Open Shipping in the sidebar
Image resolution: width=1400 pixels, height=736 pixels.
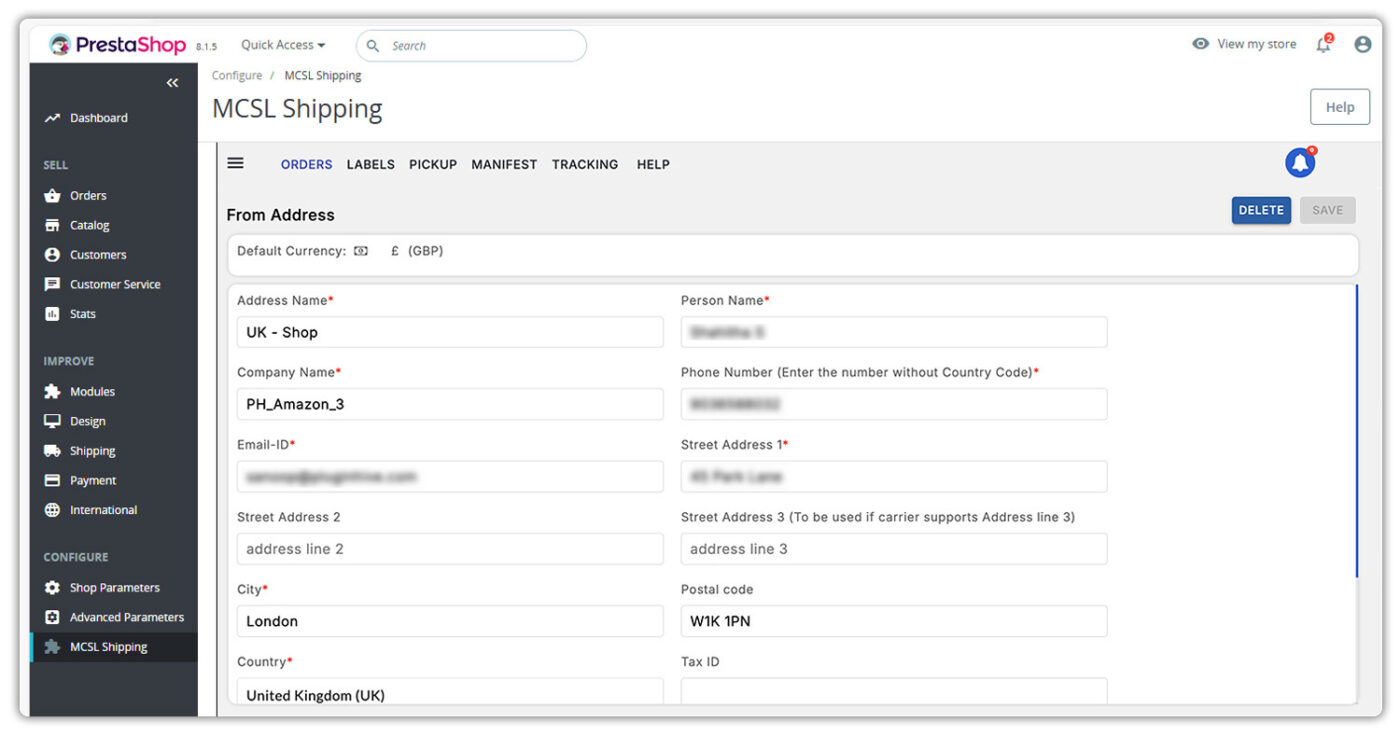[92, 451]
